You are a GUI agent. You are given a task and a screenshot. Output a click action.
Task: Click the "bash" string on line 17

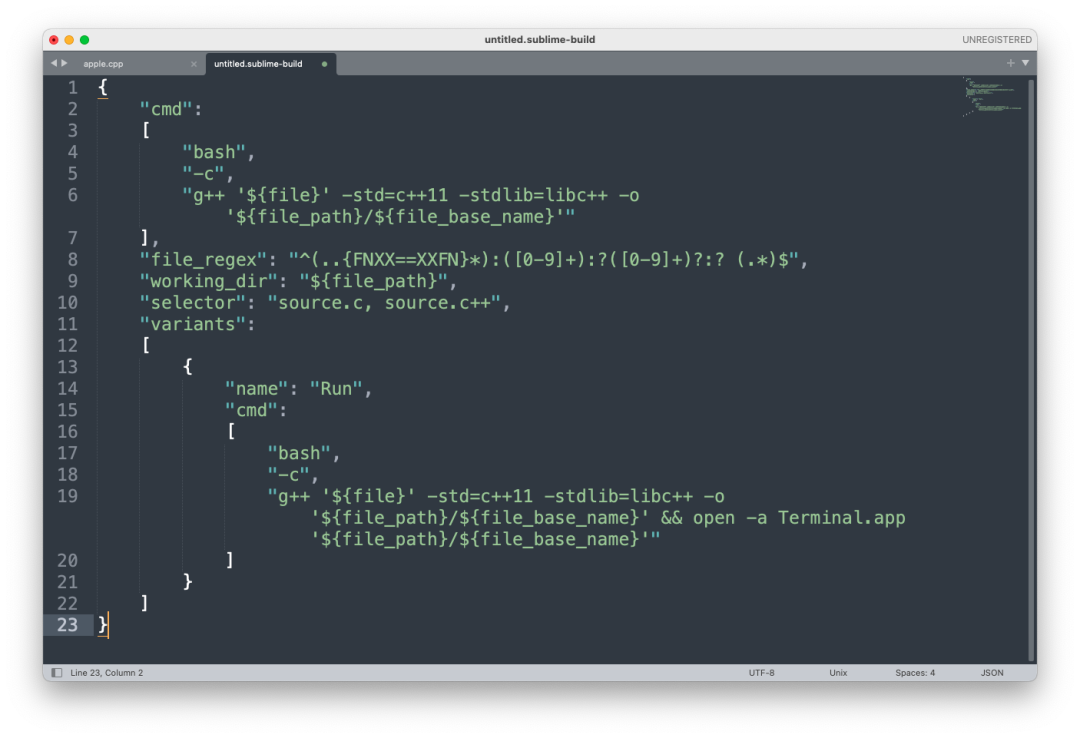[299, 453]
